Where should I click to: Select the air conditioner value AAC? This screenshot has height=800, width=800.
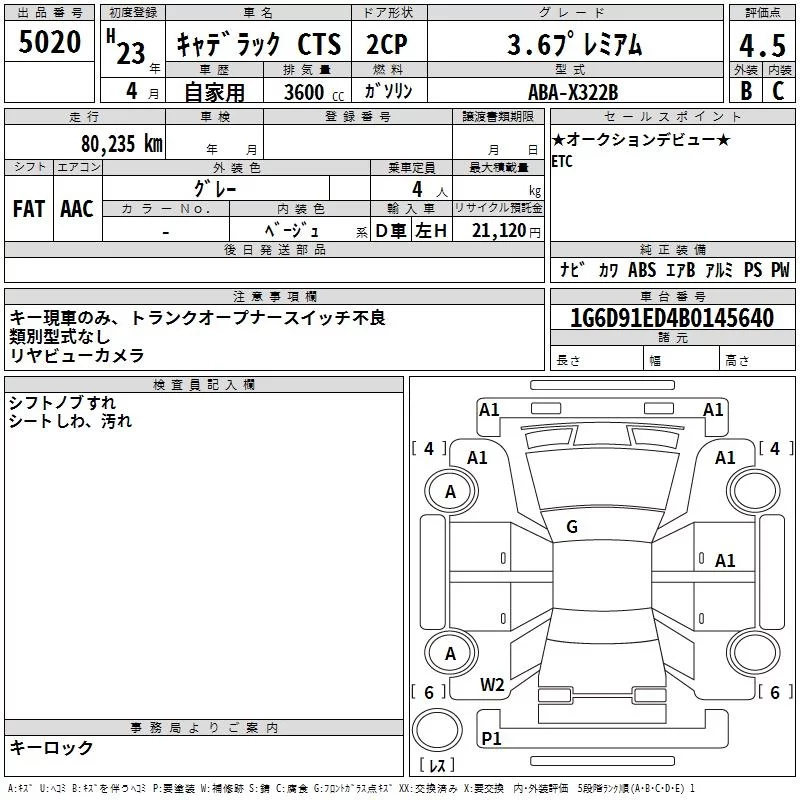click(x=77, y=209)
